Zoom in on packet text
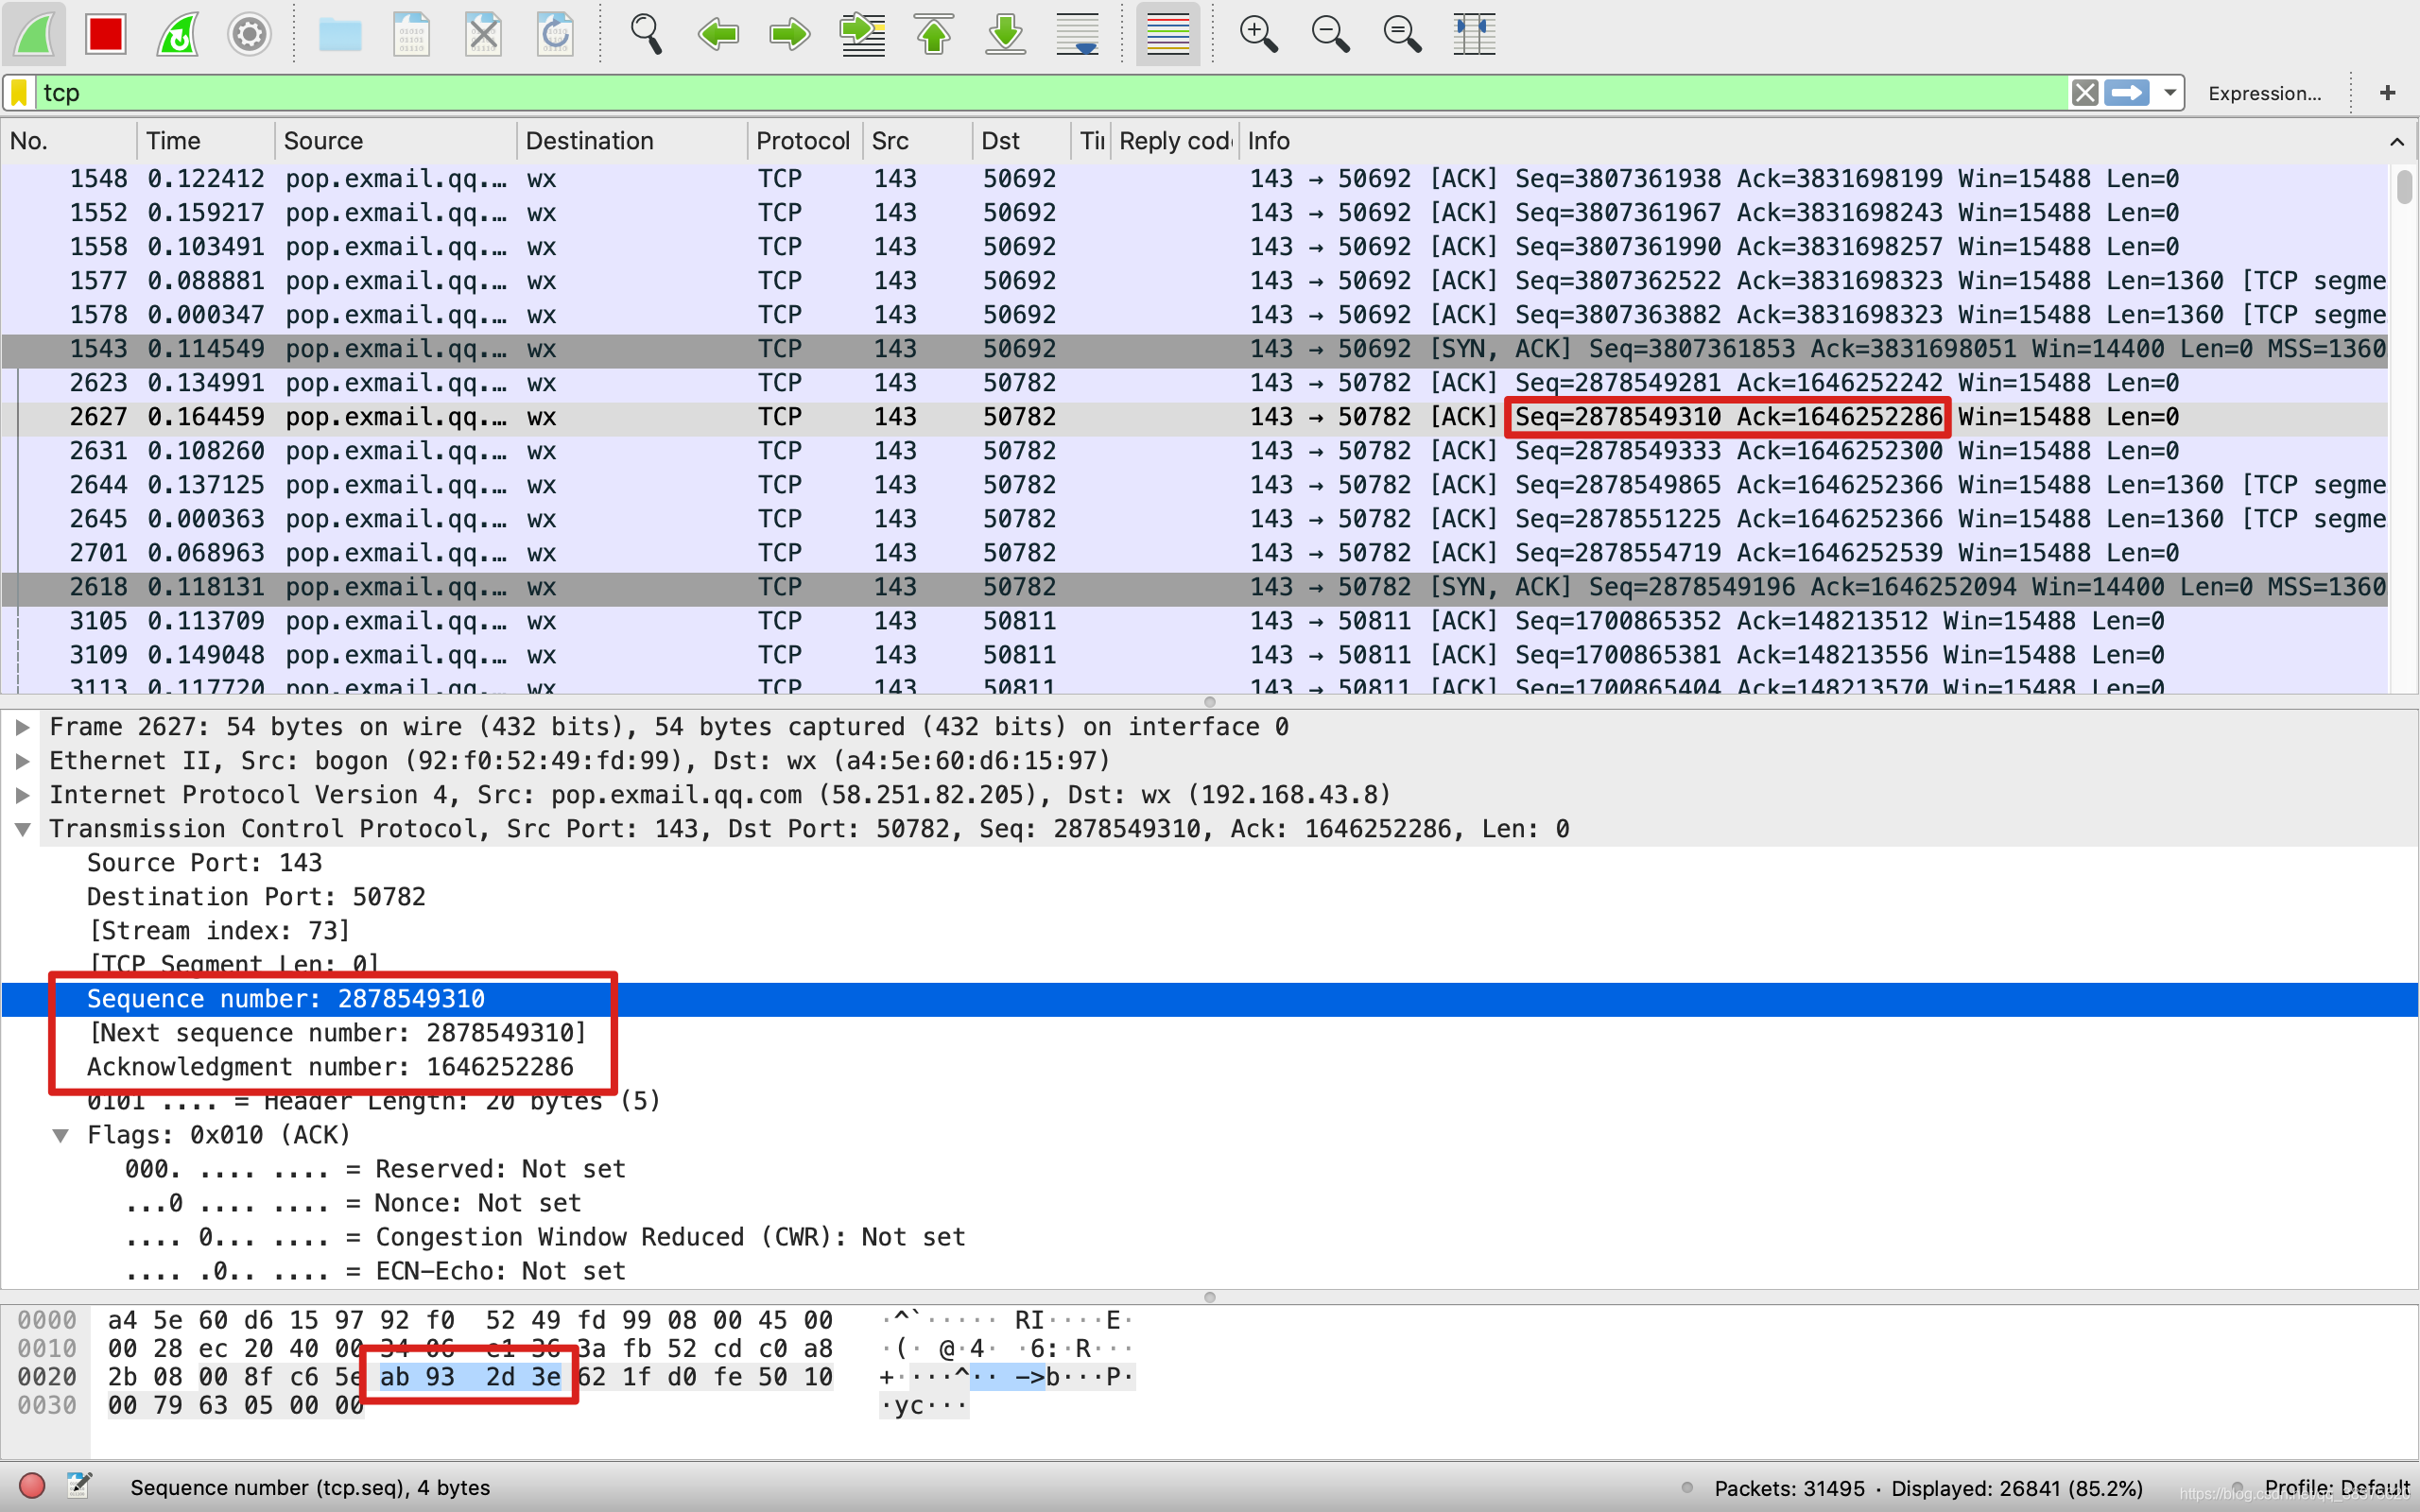The width and height of the screenshot is (2420, 1512). point(1258,34)
